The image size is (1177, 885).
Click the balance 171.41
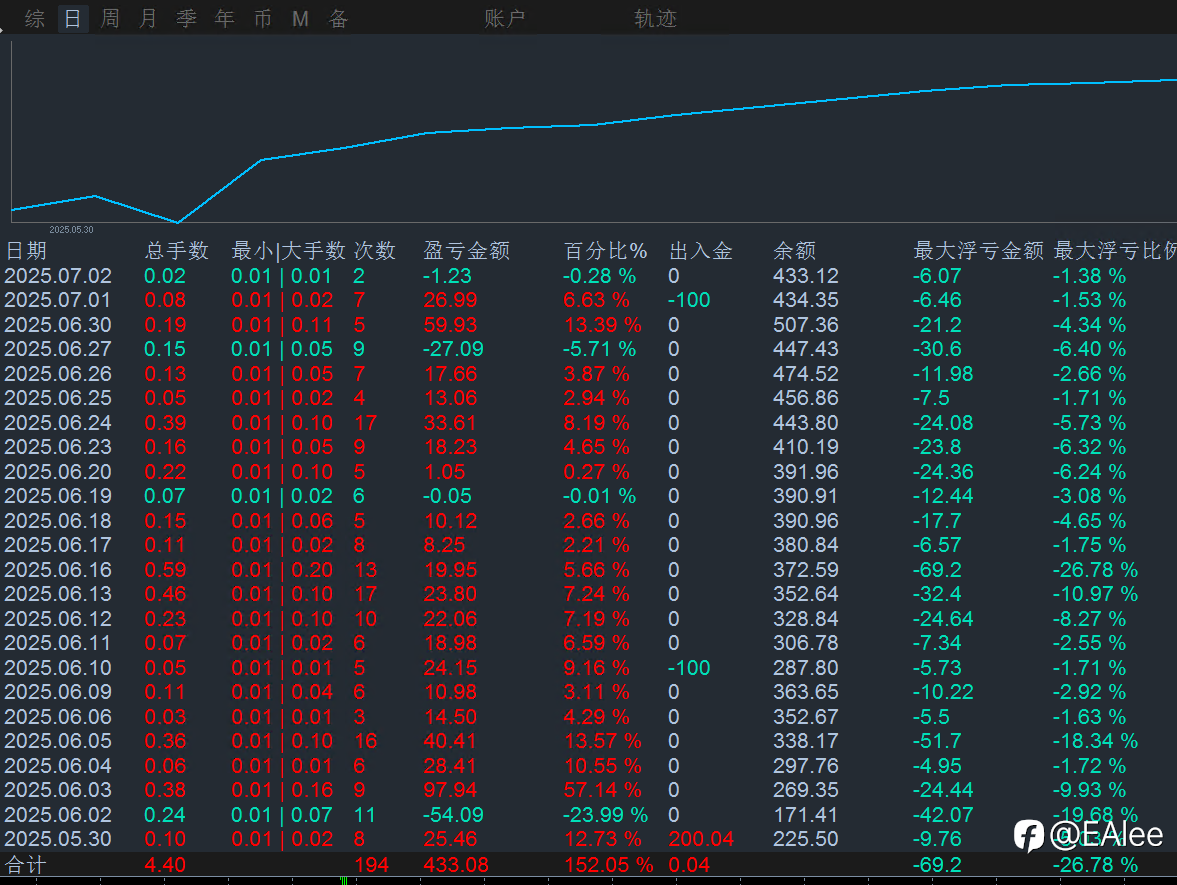[x=805, y=814]
